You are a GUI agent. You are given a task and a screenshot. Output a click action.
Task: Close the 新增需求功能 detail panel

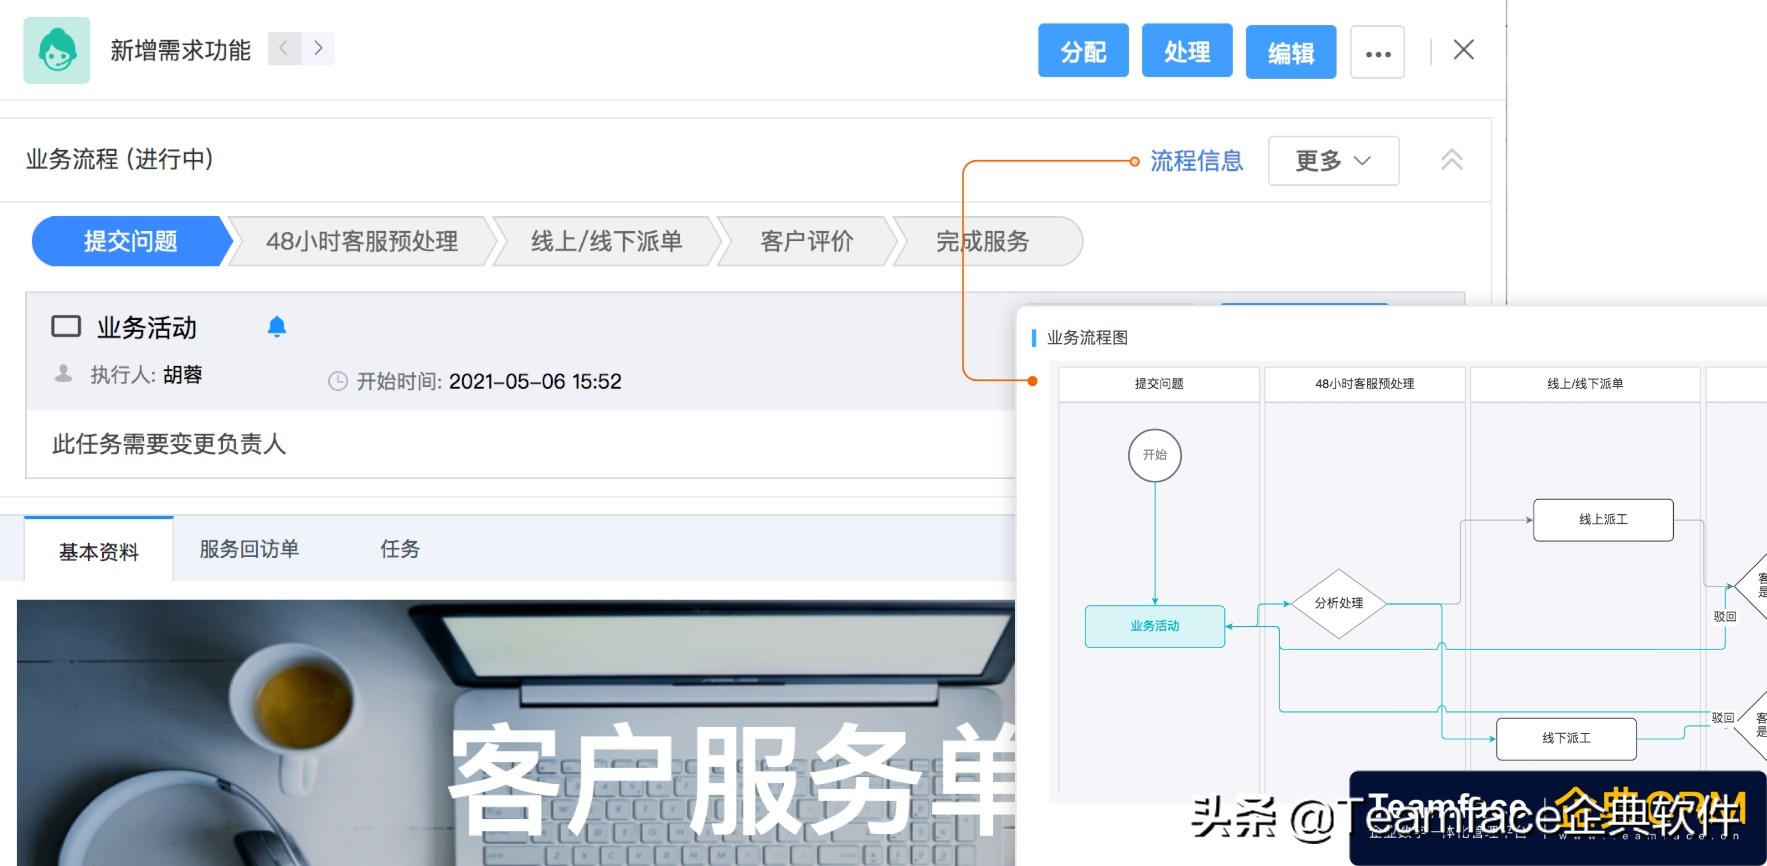pos(1463,50)
